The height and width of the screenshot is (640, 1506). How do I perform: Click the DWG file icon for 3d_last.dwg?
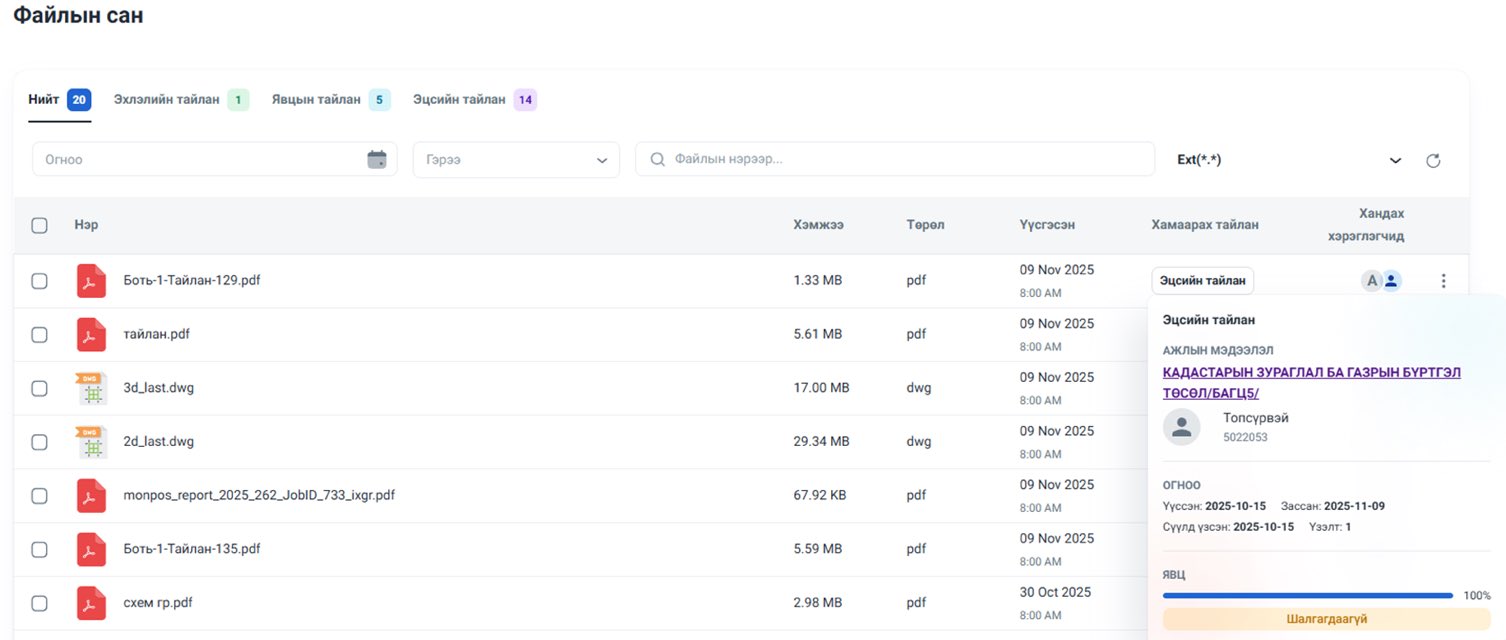[91, 388]
